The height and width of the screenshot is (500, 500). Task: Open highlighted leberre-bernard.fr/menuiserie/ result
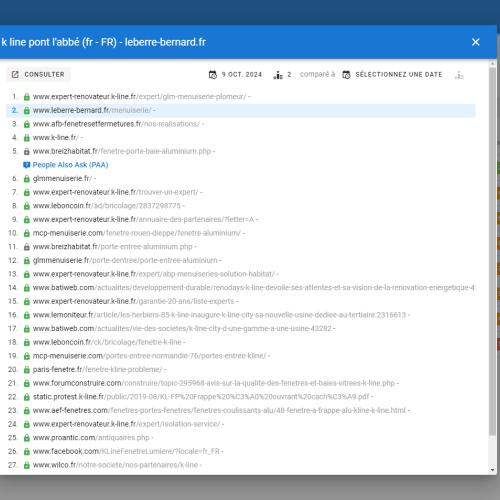coord(92,110)
